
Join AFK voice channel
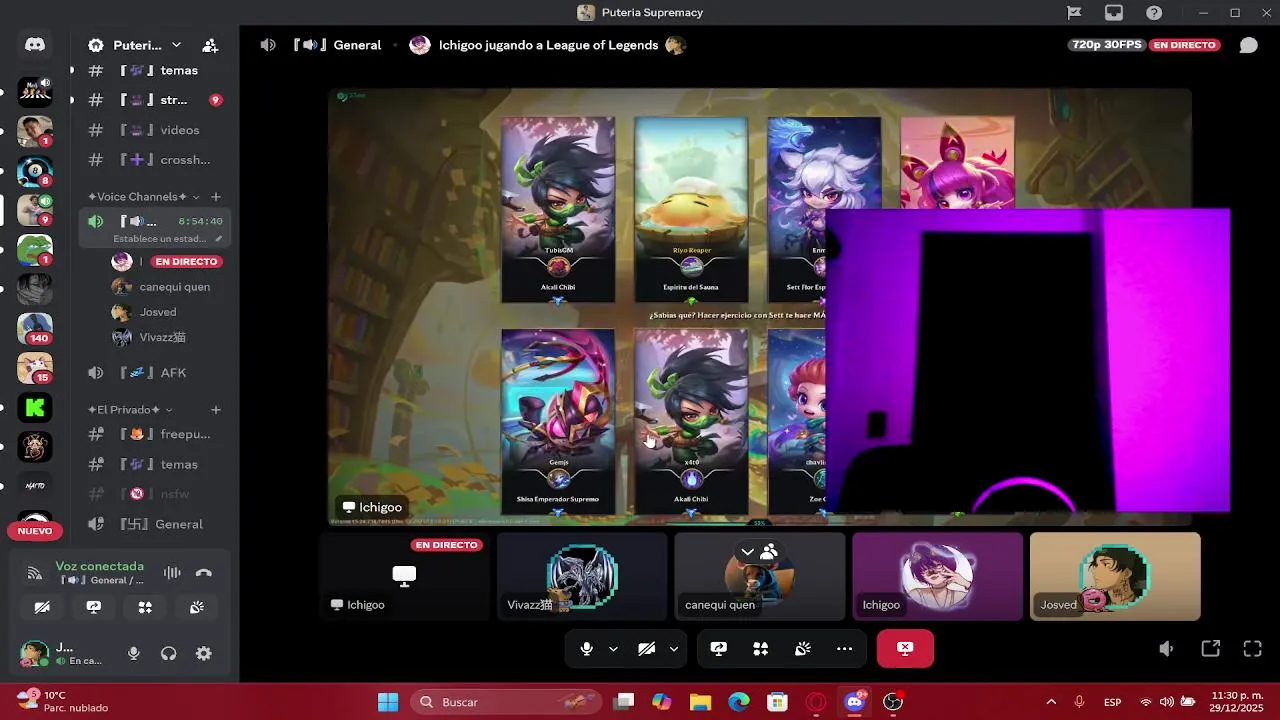point(155,373)
